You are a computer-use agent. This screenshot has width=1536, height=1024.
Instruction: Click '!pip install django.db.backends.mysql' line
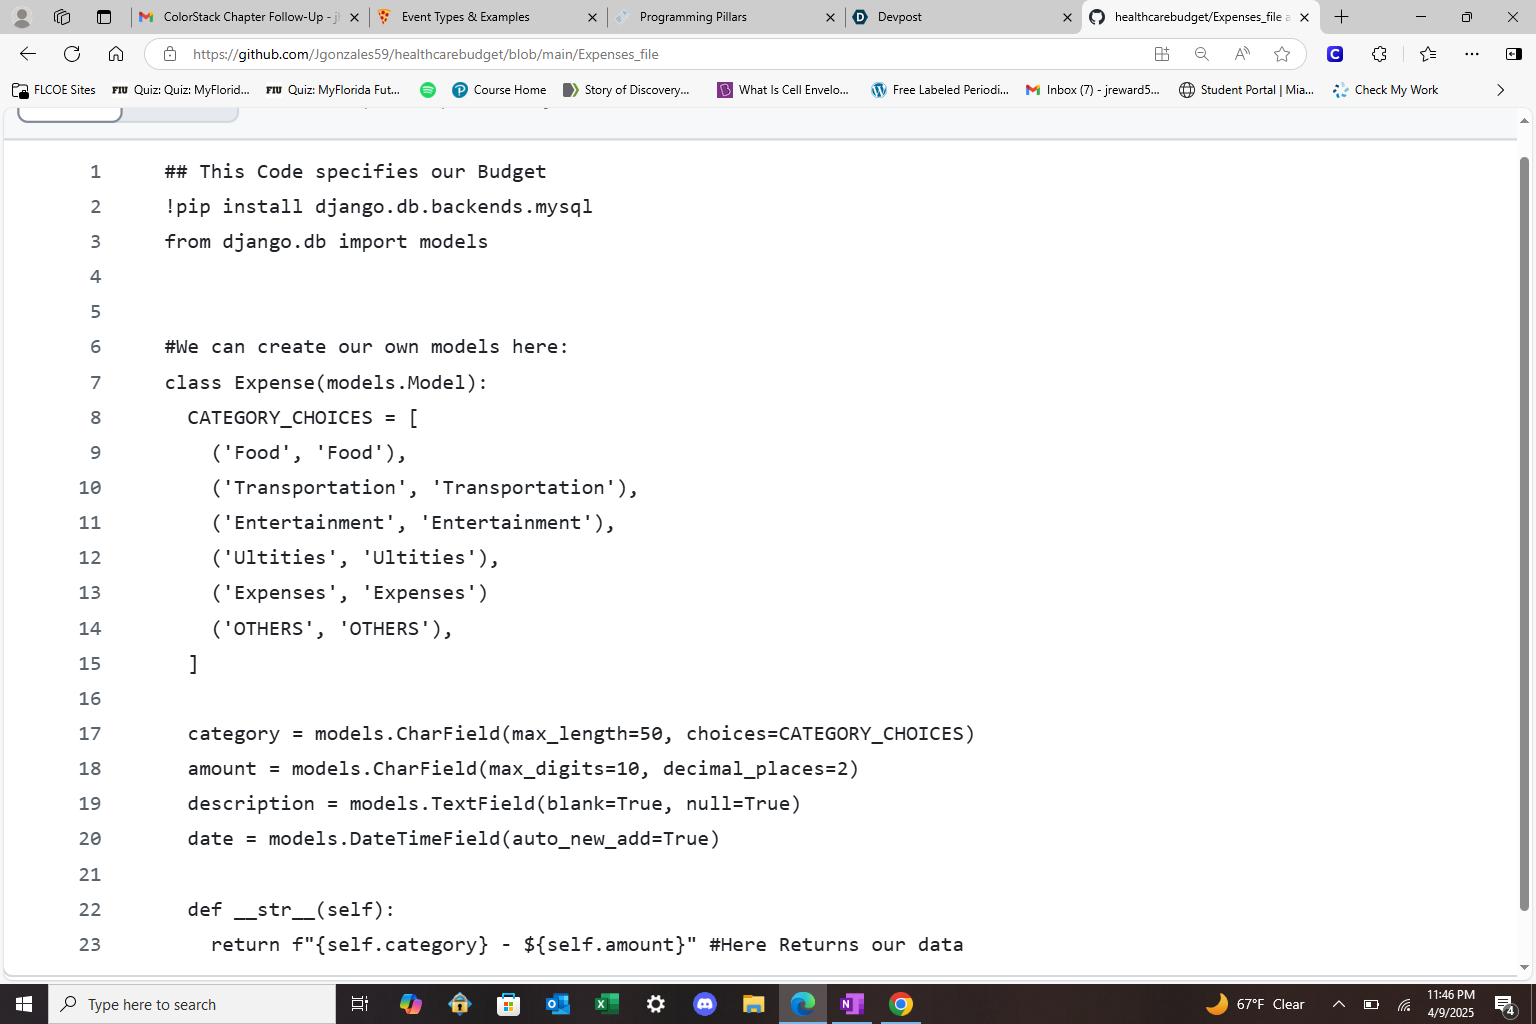378,206
